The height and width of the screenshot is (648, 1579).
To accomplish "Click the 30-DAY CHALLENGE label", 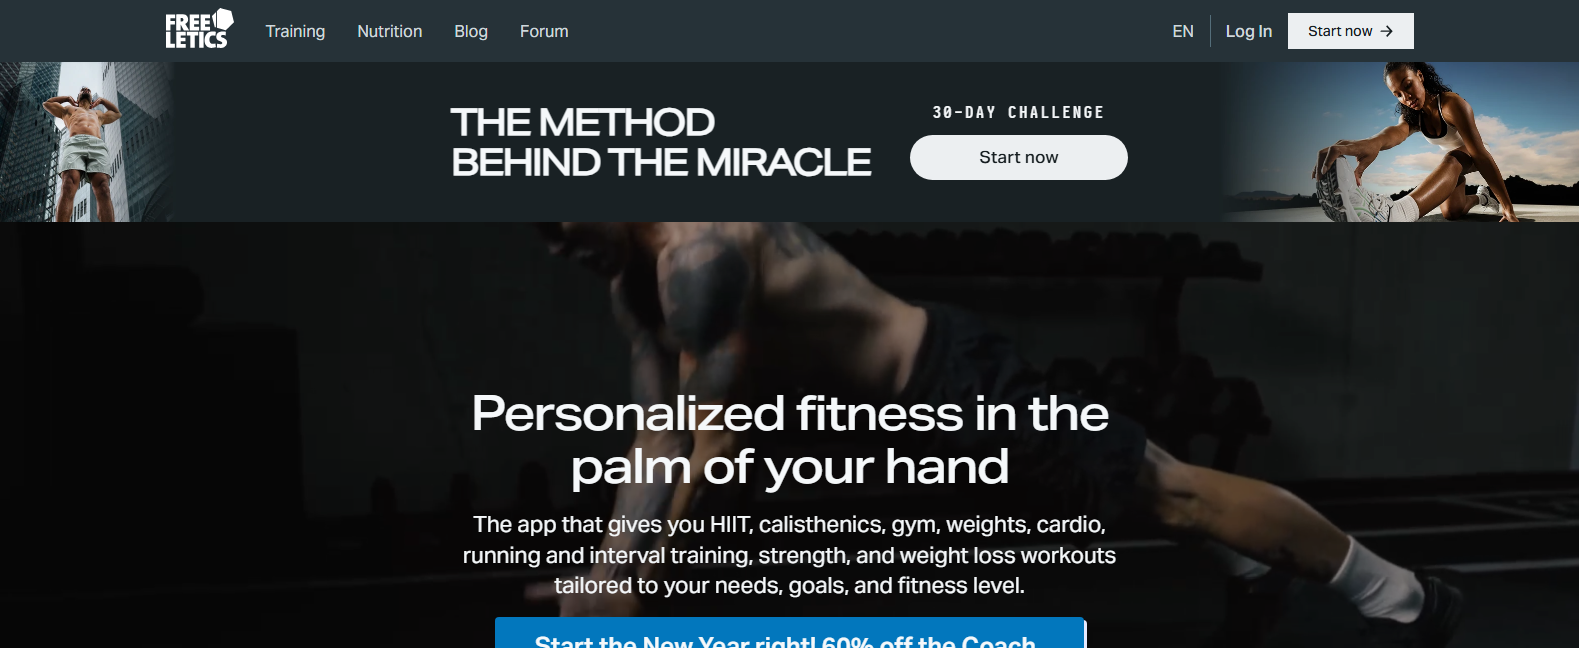I will 1018,112.
